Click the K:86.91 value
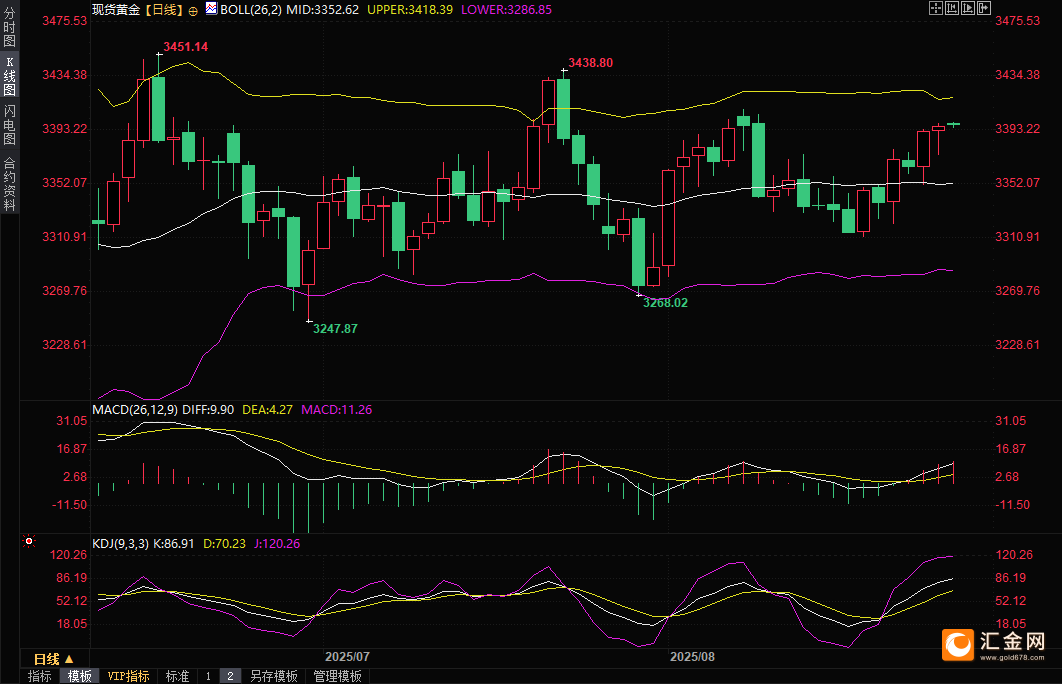The image size is (1062, 684). [174, 544]
